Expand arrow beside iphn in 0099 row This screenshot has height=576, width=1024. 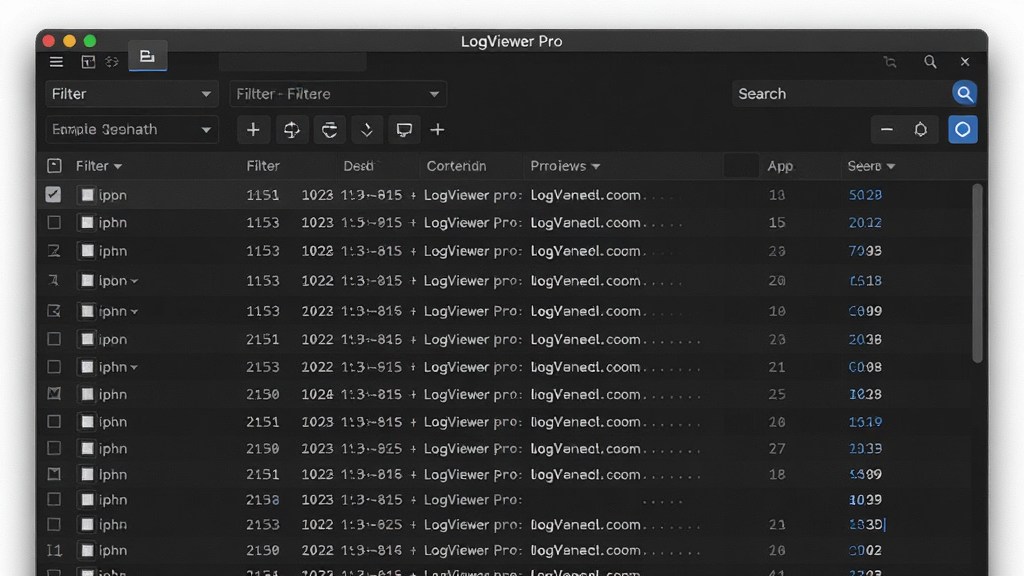(134, 312)
